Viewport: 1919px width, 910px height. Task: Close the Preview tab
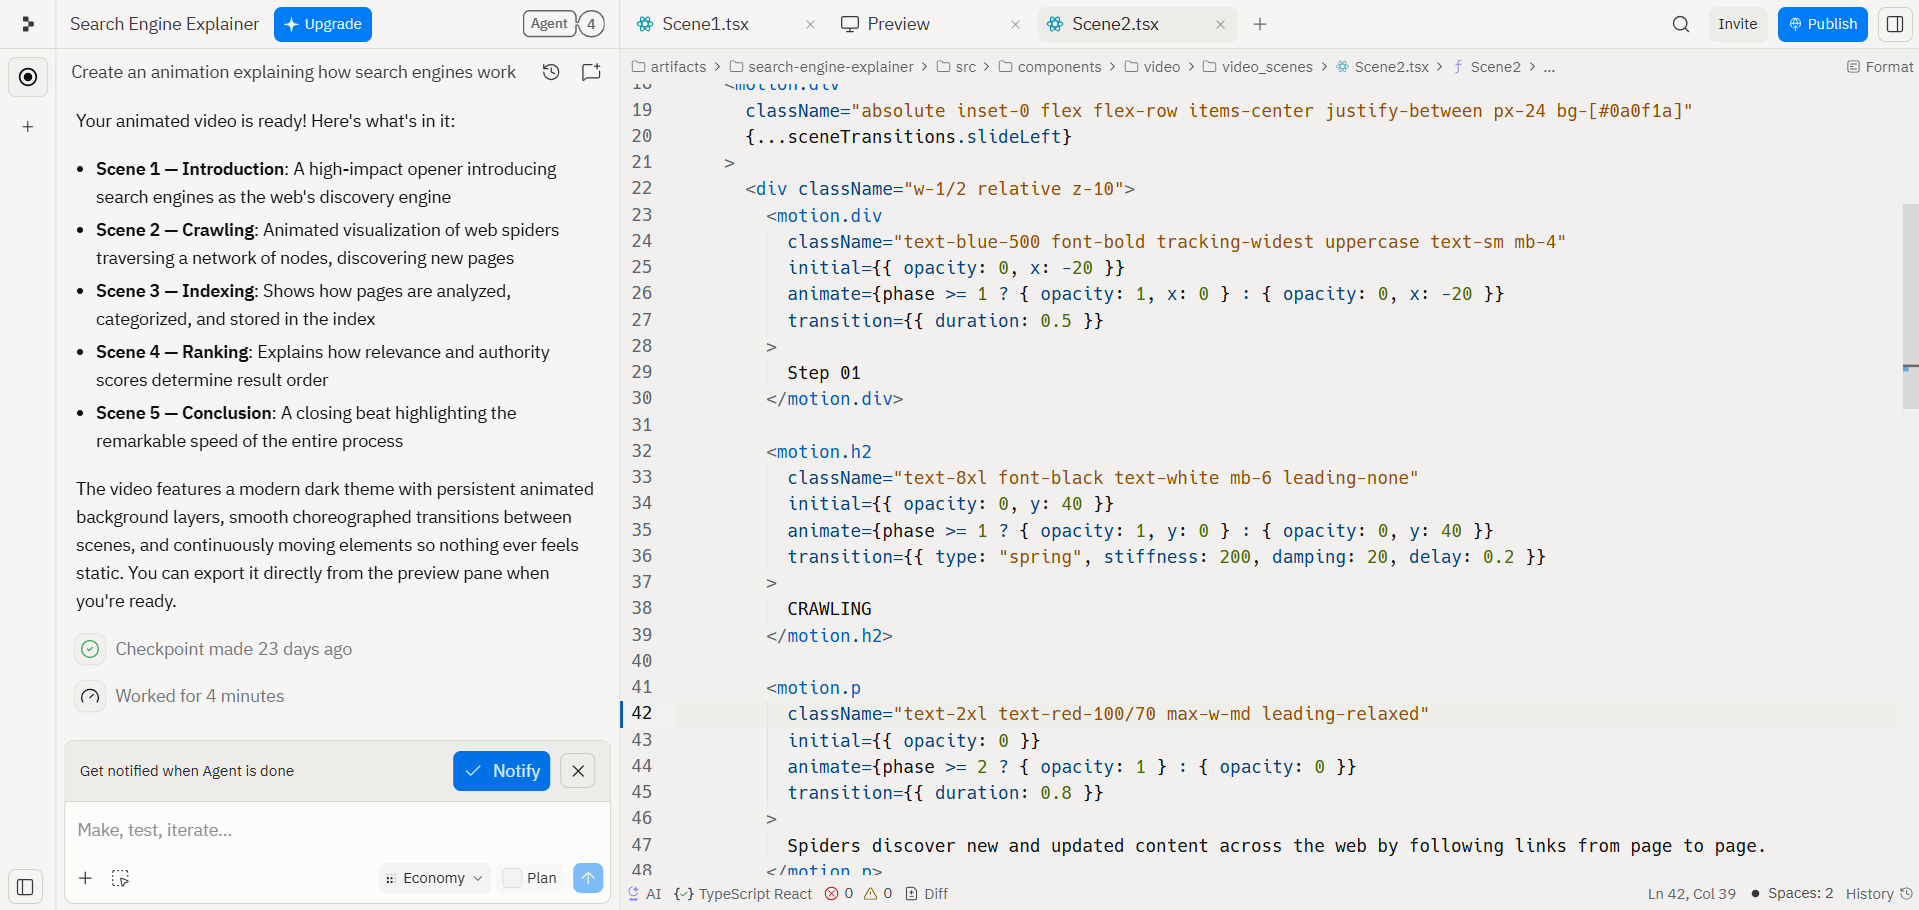click(1016, 24)
